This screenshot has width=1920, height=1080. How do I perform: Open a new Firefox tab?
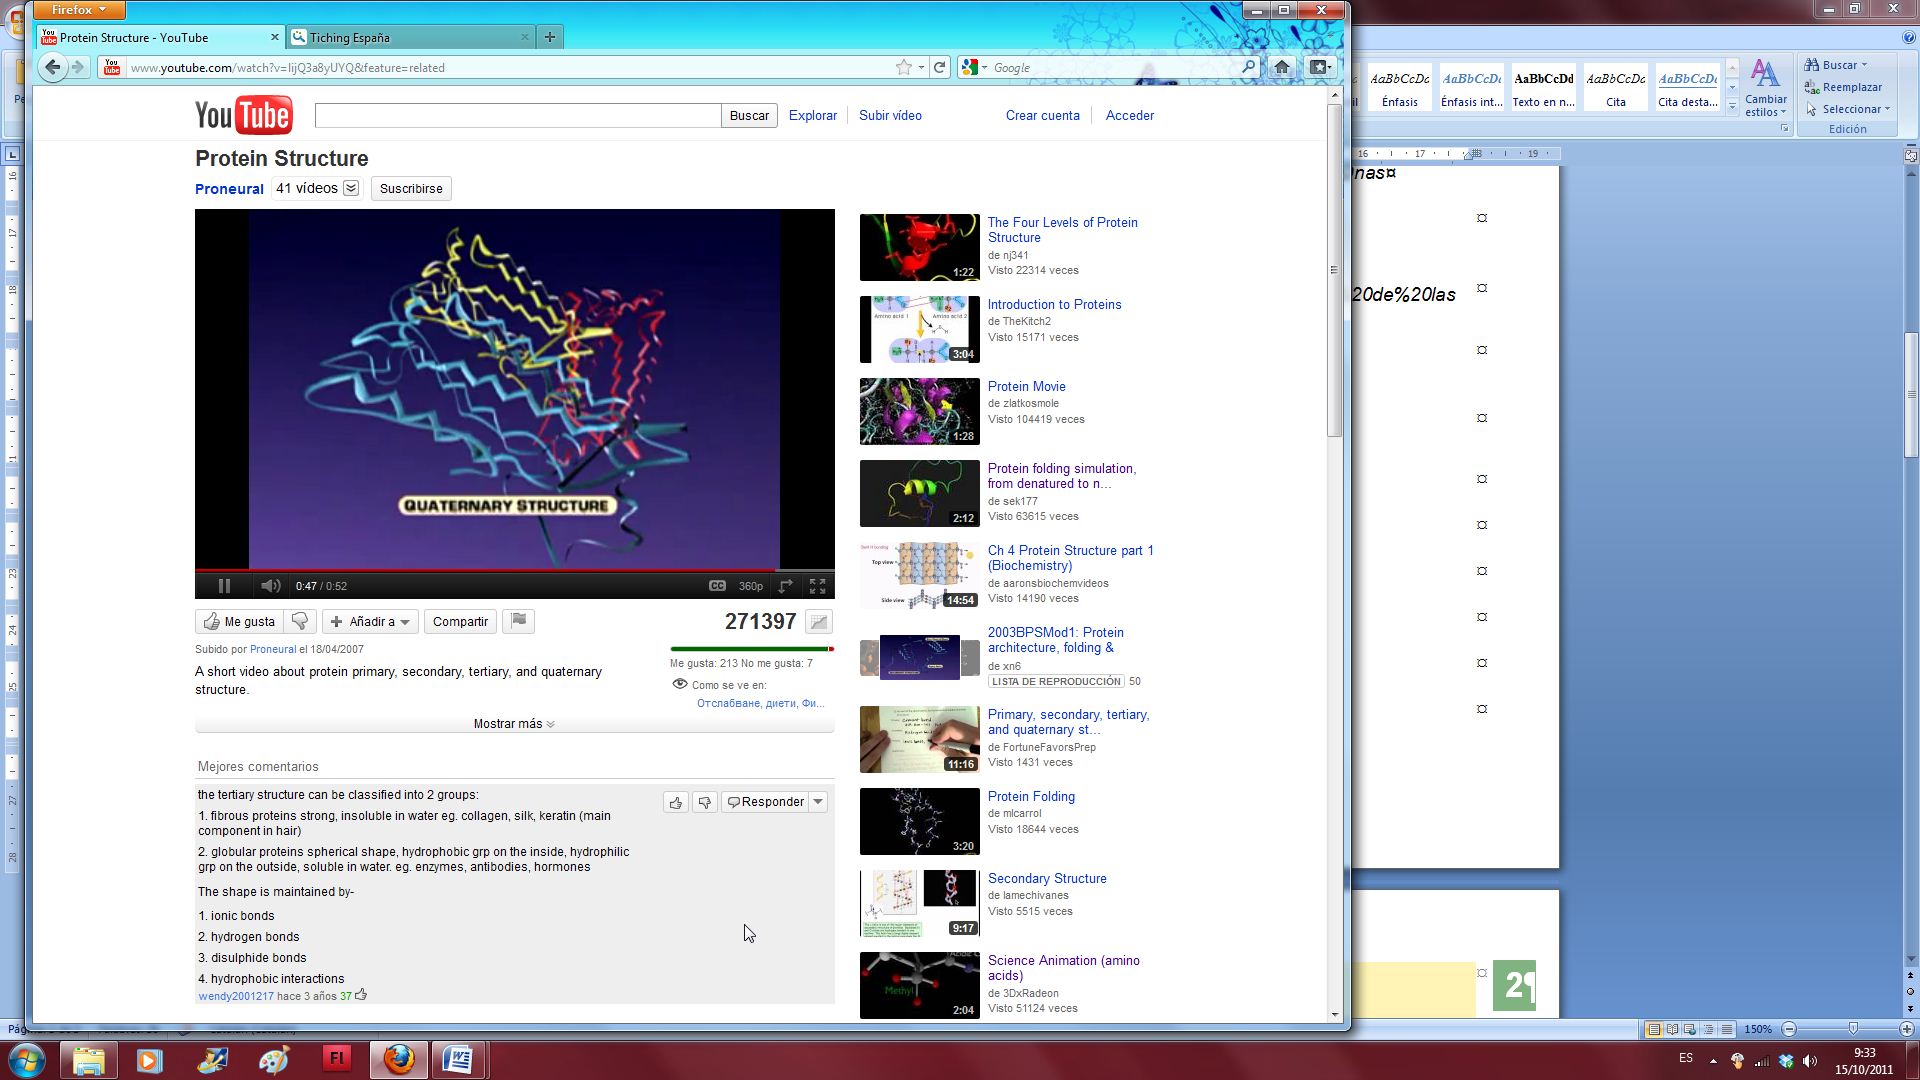pos(549,38)
